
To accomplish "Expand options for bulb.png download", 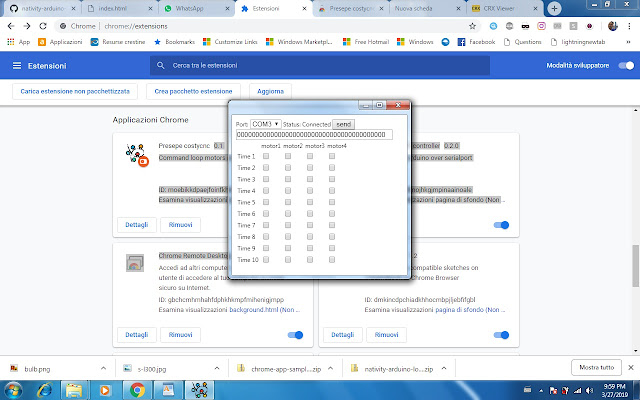I will (x=103, y=368).
